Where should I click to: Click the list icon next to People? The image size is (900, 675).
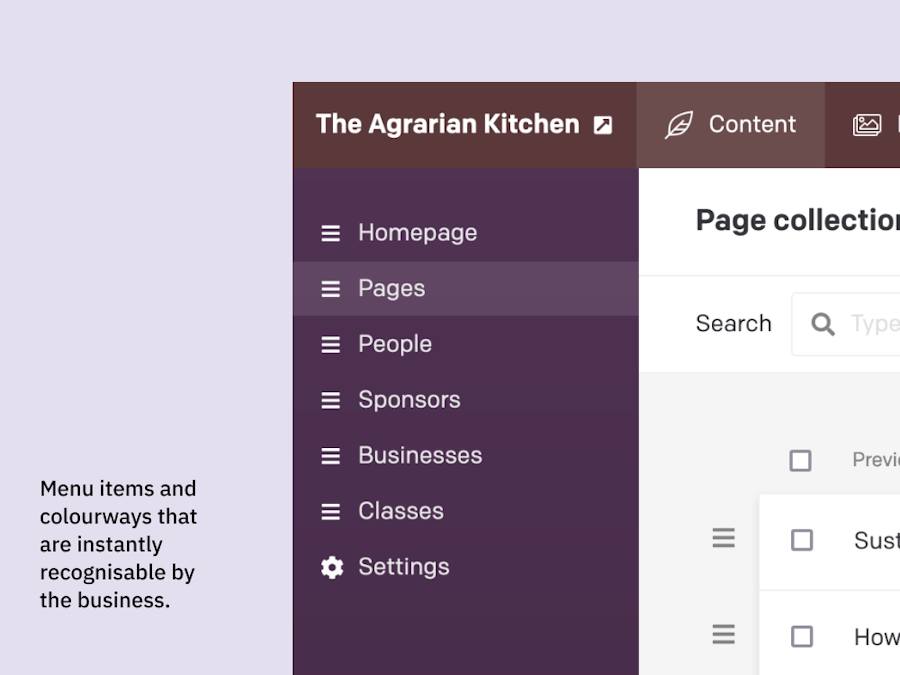point(331,344)
